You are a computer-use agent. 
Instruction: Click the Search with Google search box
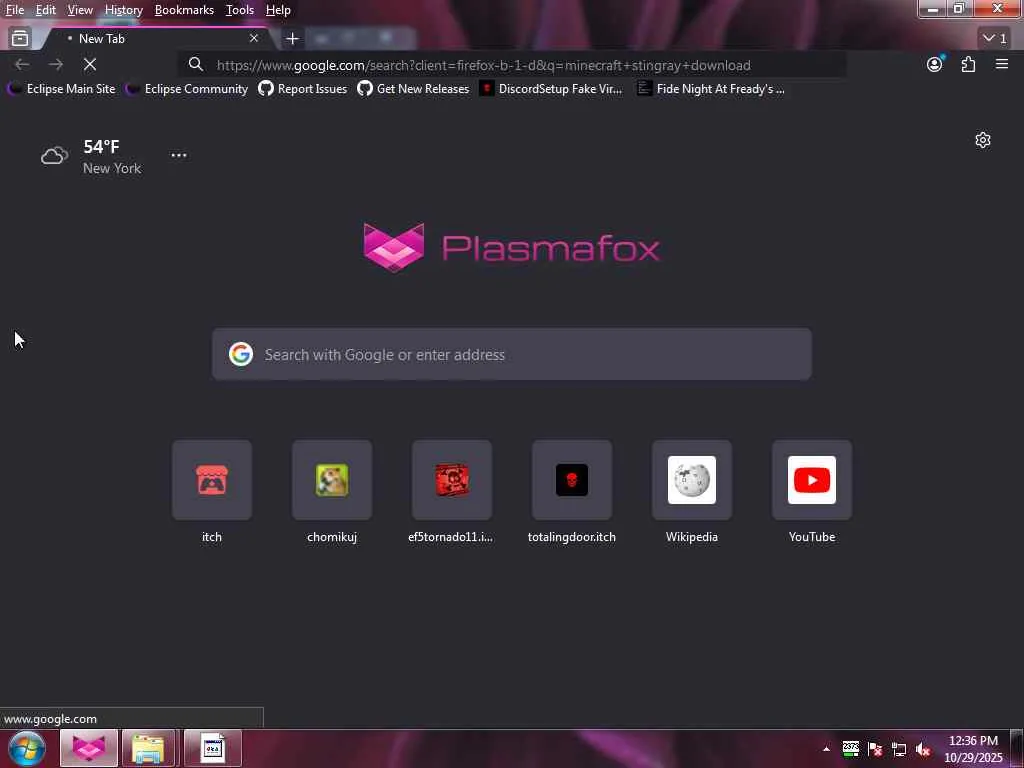[511, 355]
